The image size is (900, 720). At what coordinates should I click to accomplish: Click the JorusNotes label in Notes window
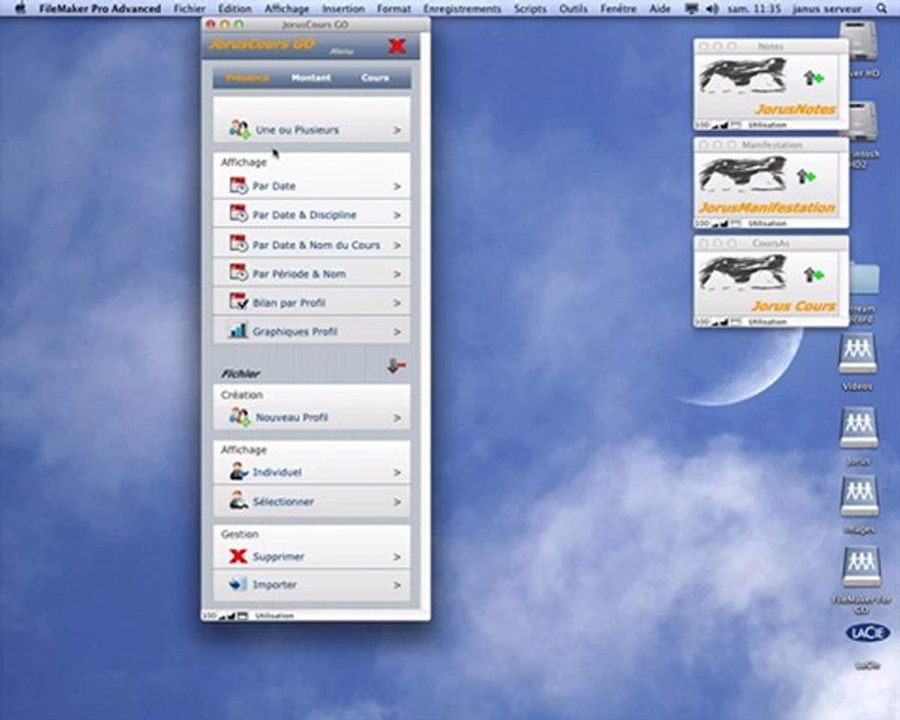[796, 109]
